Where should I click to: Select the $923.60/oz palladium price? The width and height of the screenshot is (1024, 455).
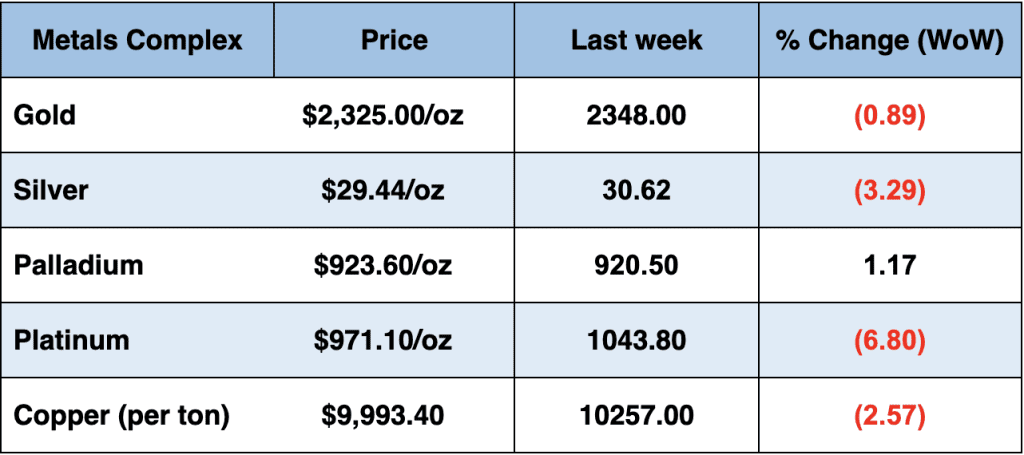384,265
